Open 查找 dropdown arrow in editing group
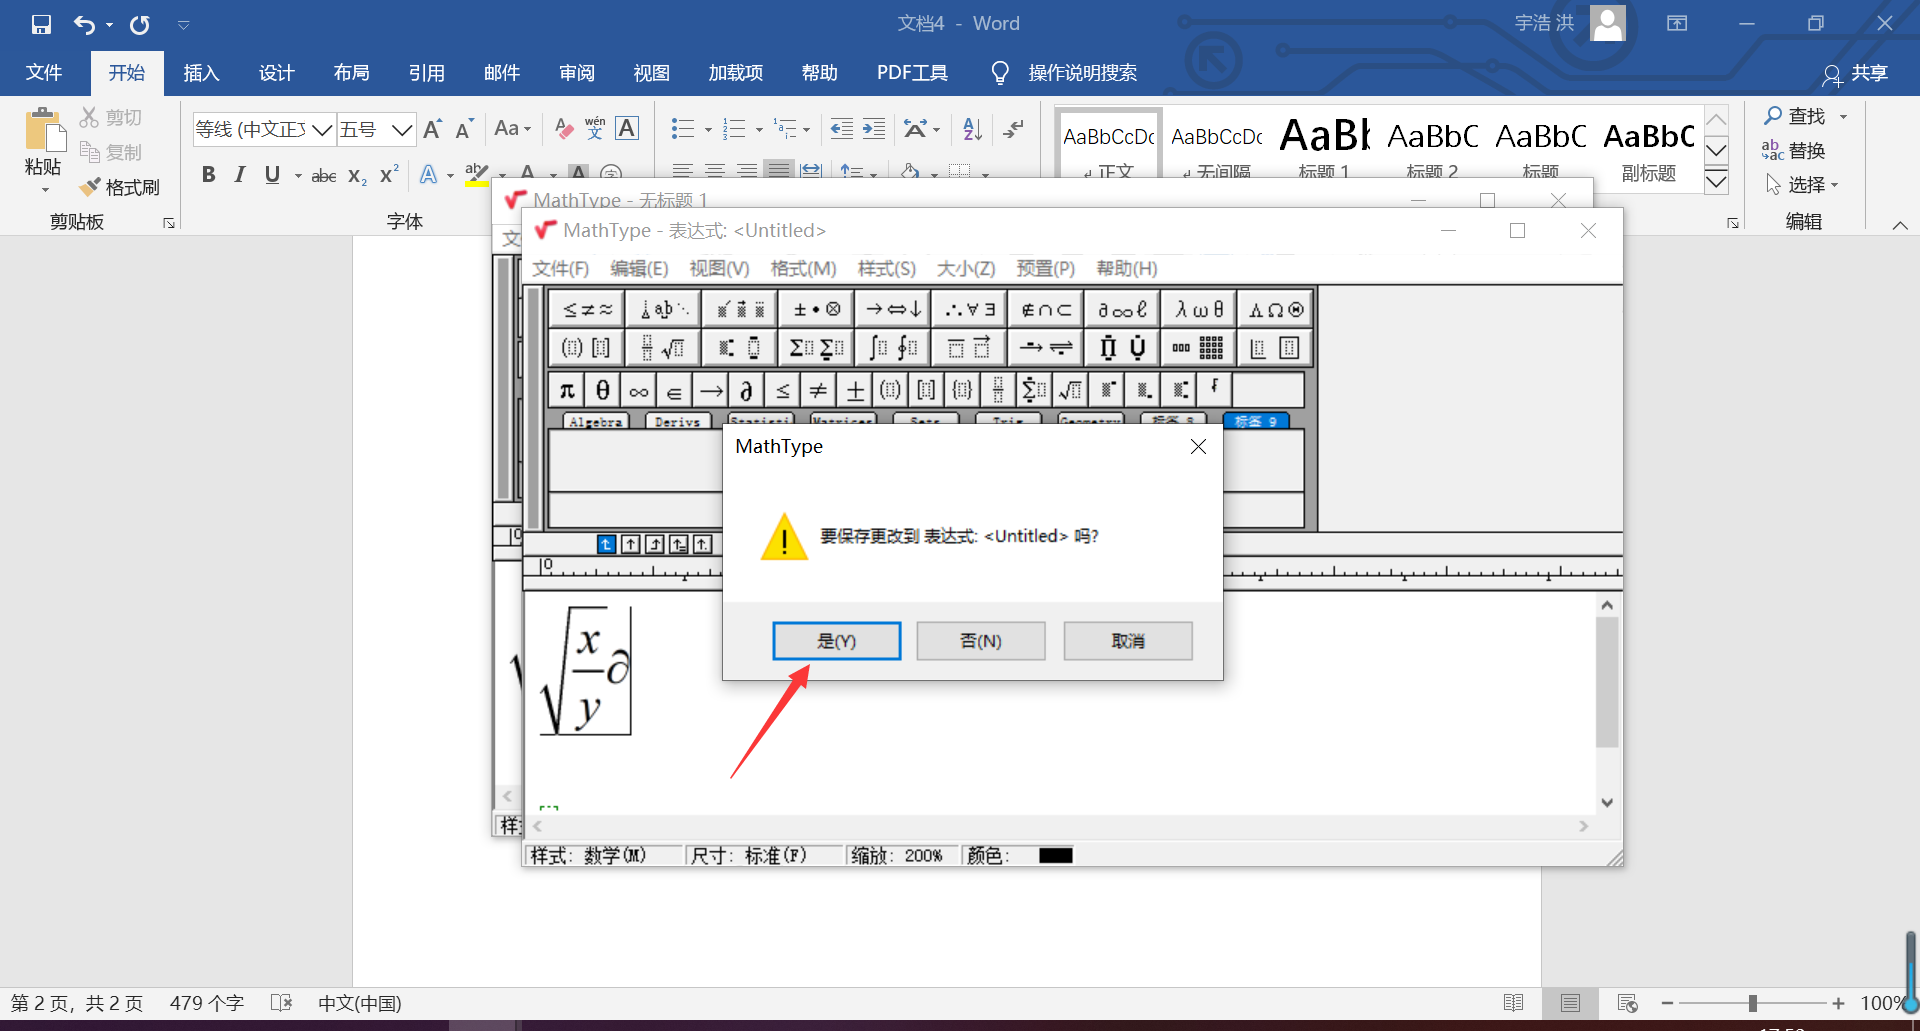This screenshot has height=1031, width=1920. click(1843, 117)
